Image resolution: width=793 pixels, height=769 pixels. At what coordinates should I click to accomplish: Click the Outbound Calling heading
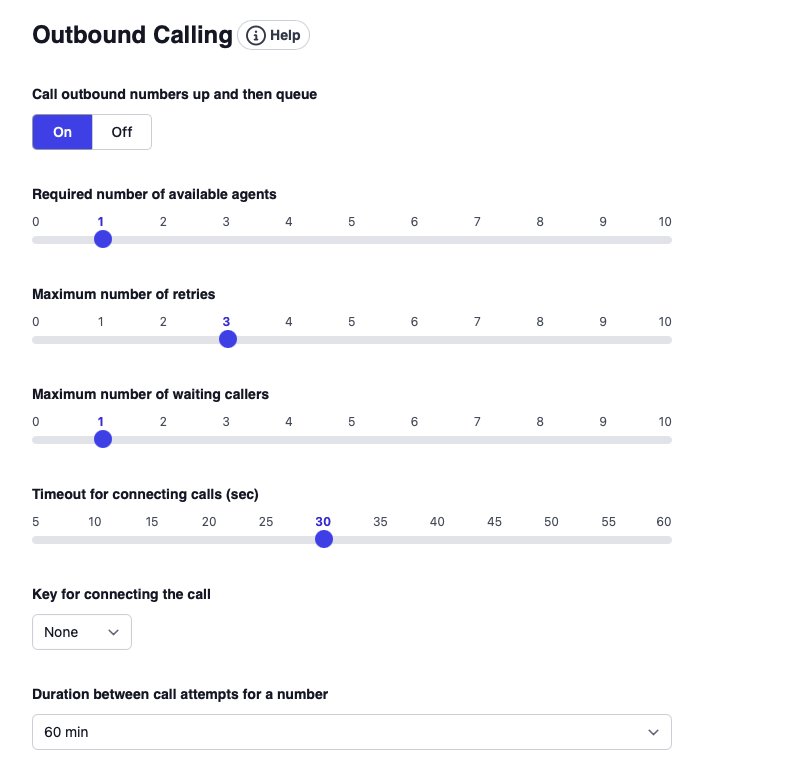(x=132, y=35)
